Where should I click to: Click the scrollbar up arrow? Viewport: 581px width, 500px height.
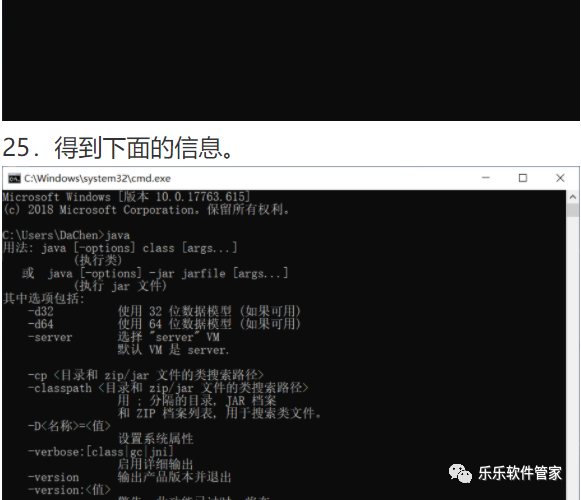coord(573,197)
